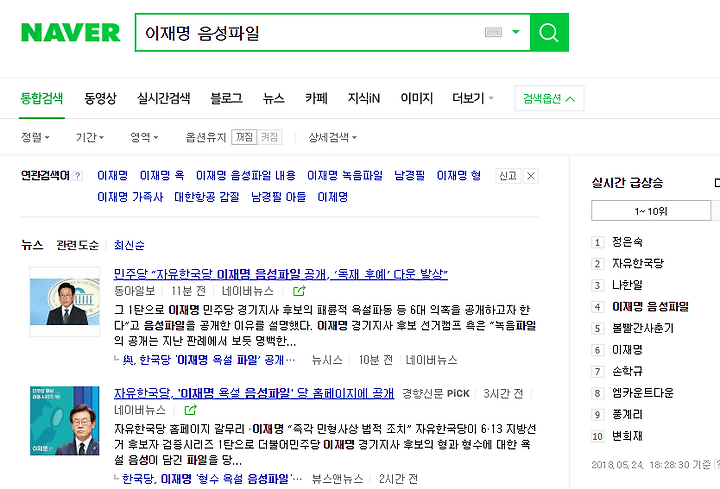The height and width of the screenshot is (489, 720).
Task: Open new-window icon of 경향신문 article
Action: (x=190, y=410)
